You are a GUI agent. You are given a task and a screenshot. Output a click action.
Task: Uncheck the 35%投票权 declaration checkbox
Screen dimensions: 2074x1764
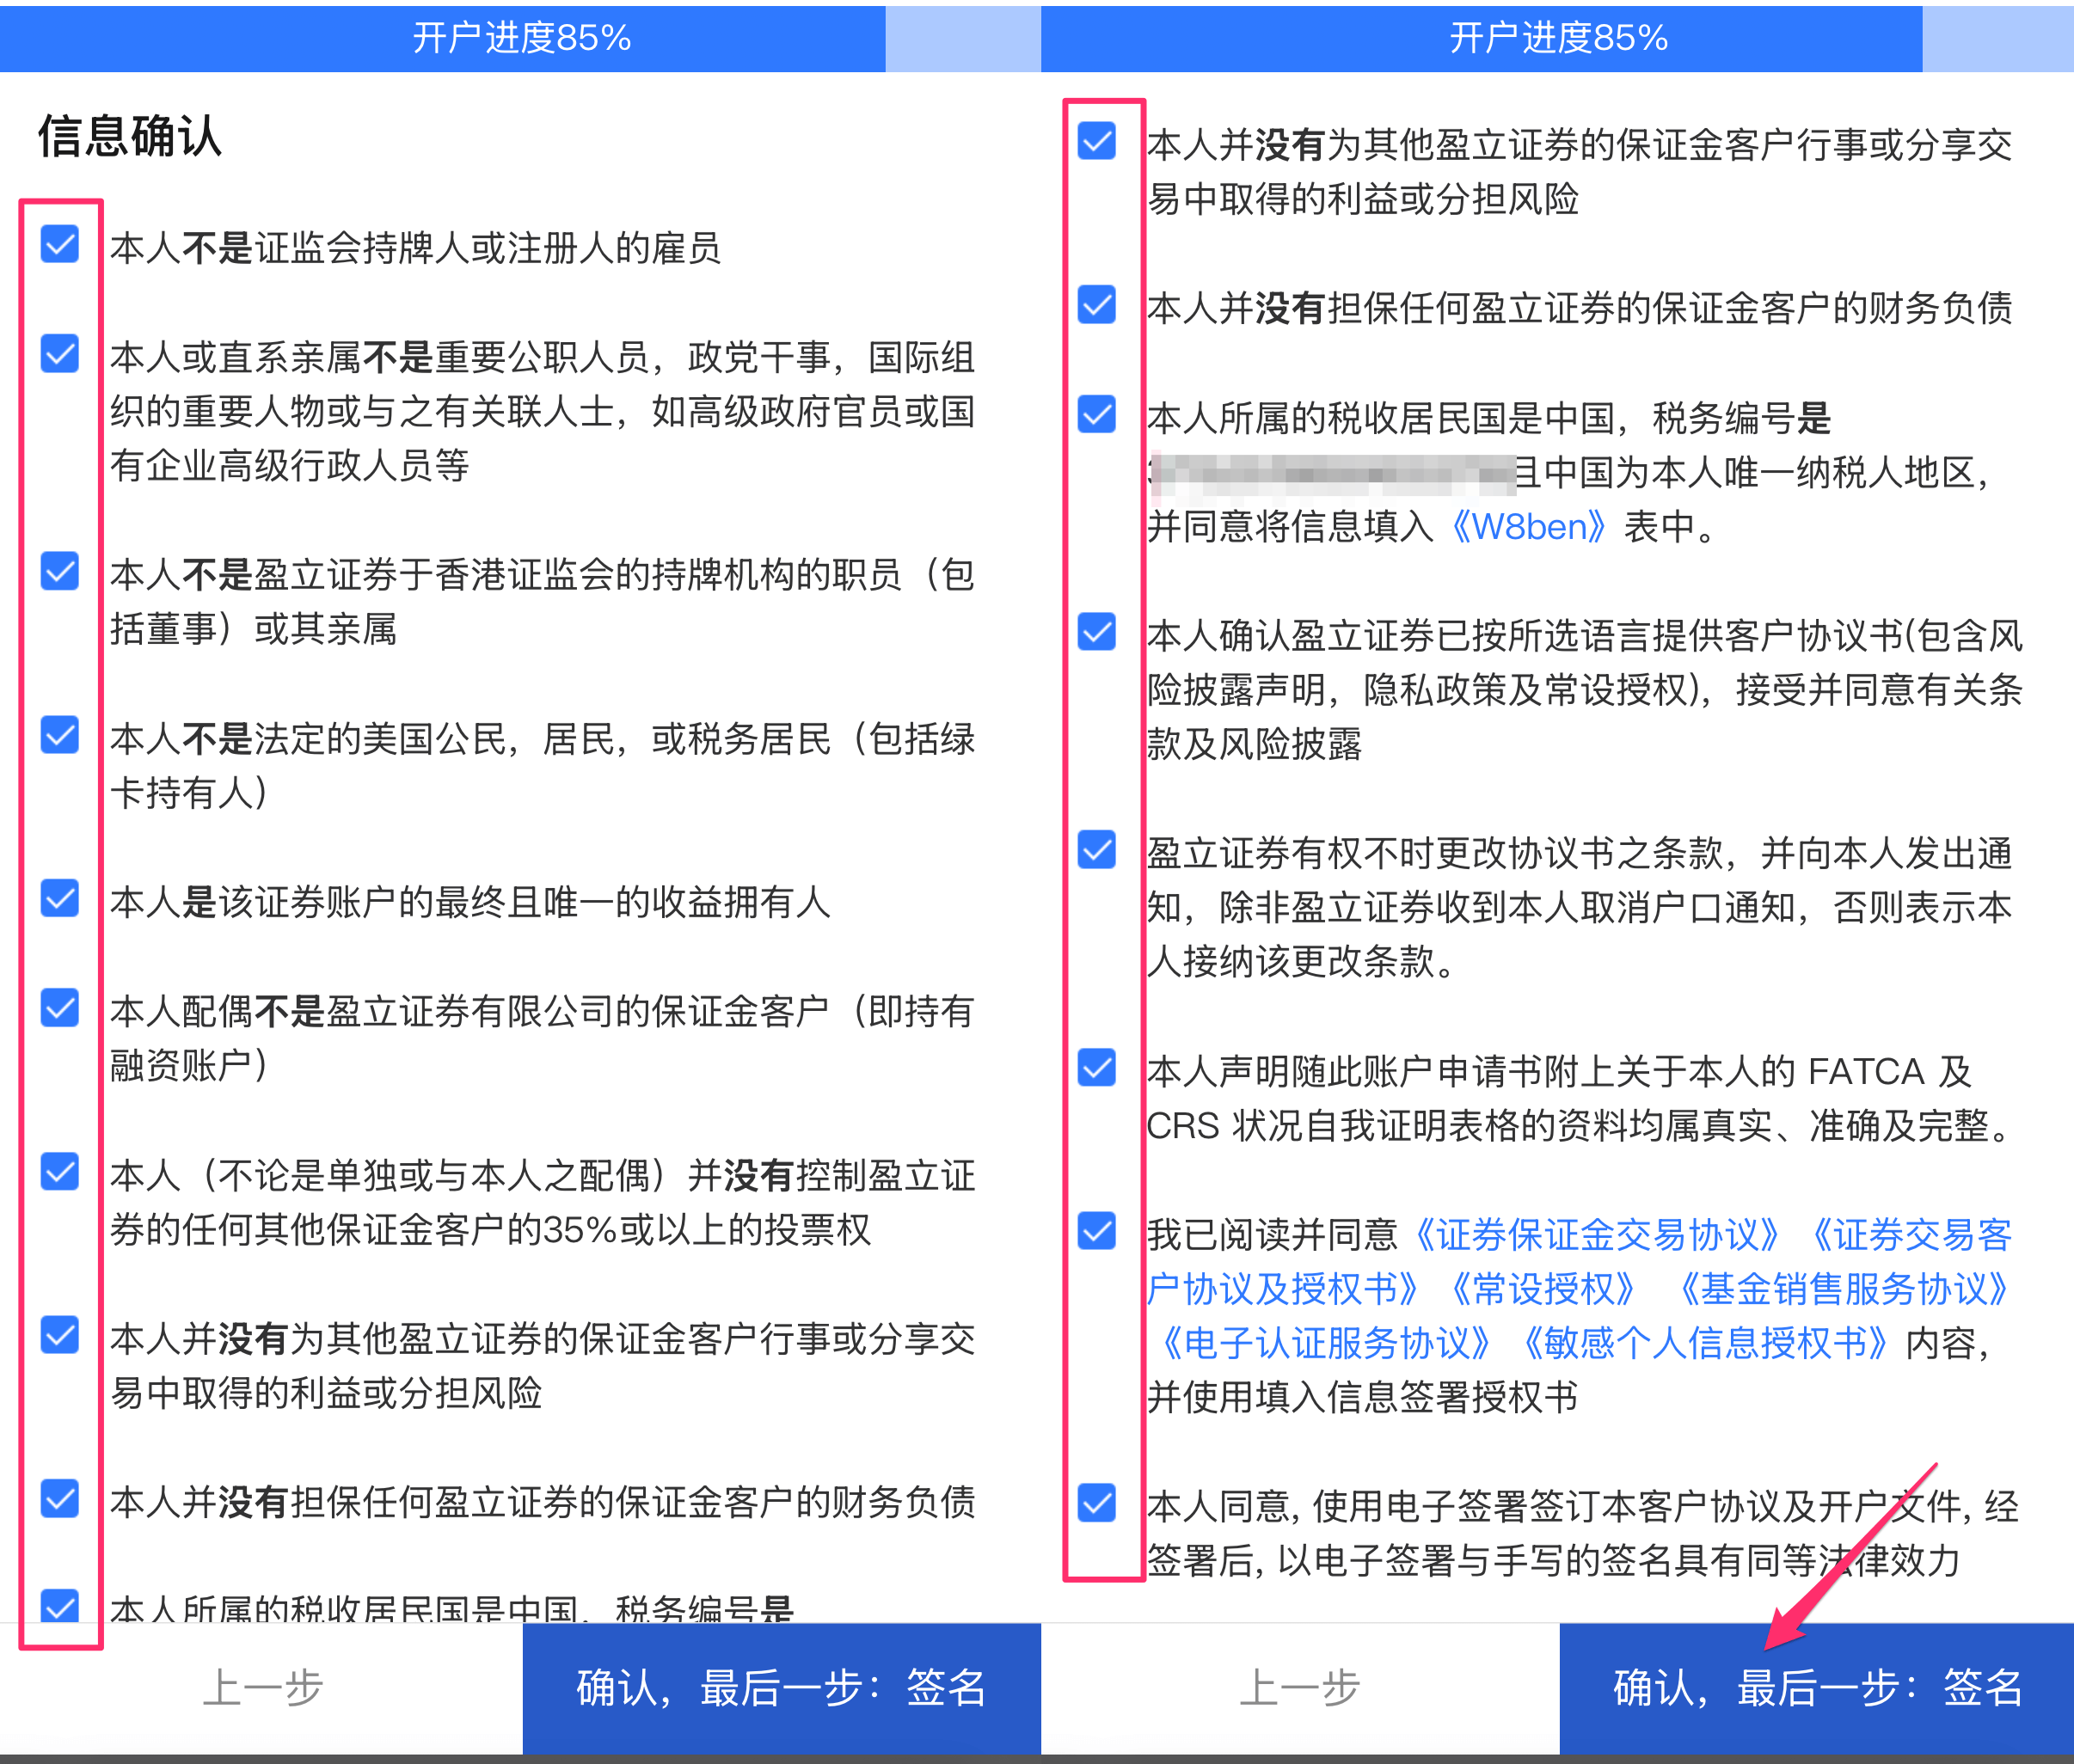pos(60,1171)
